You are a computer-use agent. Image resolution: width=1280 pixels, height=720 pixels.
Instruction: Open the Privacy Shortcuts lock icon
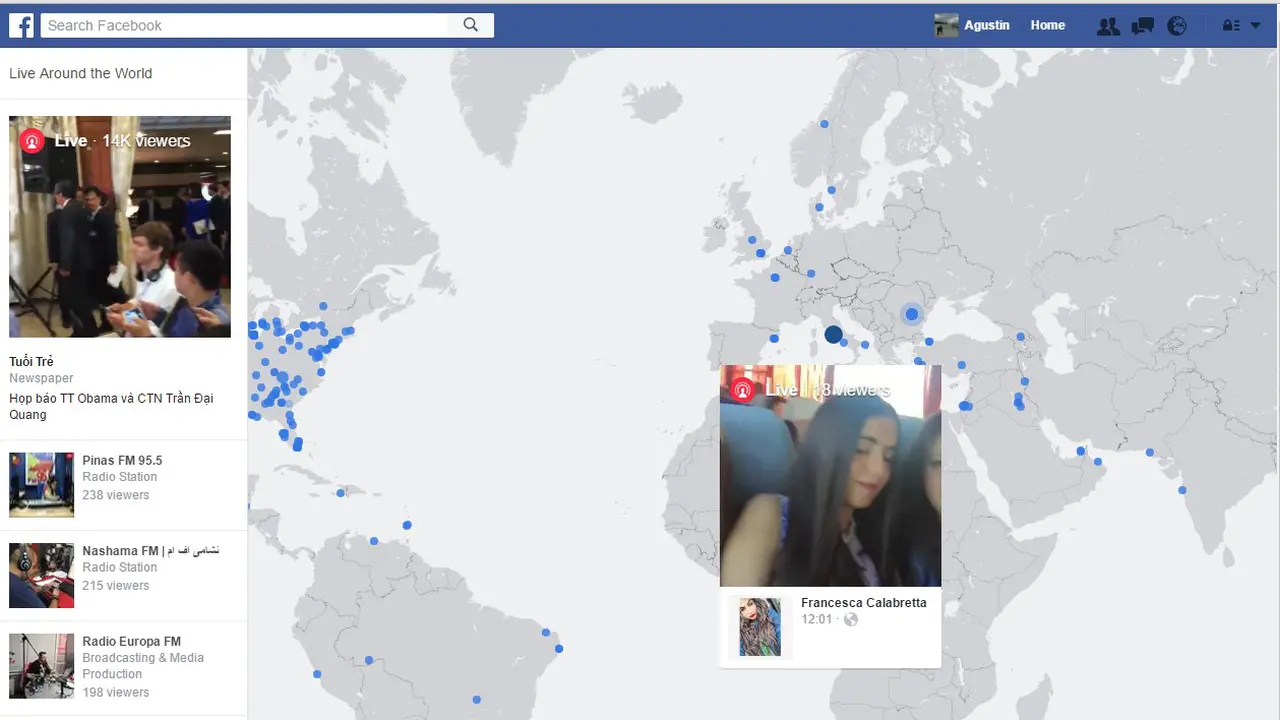[1231, 26]
